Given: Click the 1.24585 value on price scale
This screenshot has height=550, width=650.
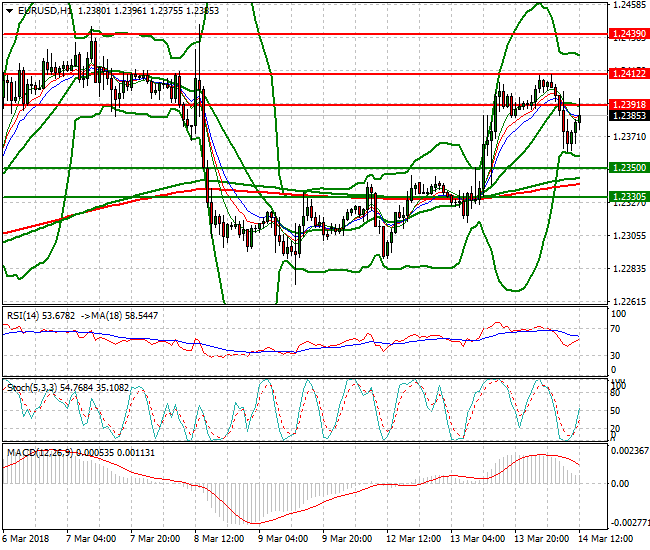Looking at the screenshot, I should [627, 5].
